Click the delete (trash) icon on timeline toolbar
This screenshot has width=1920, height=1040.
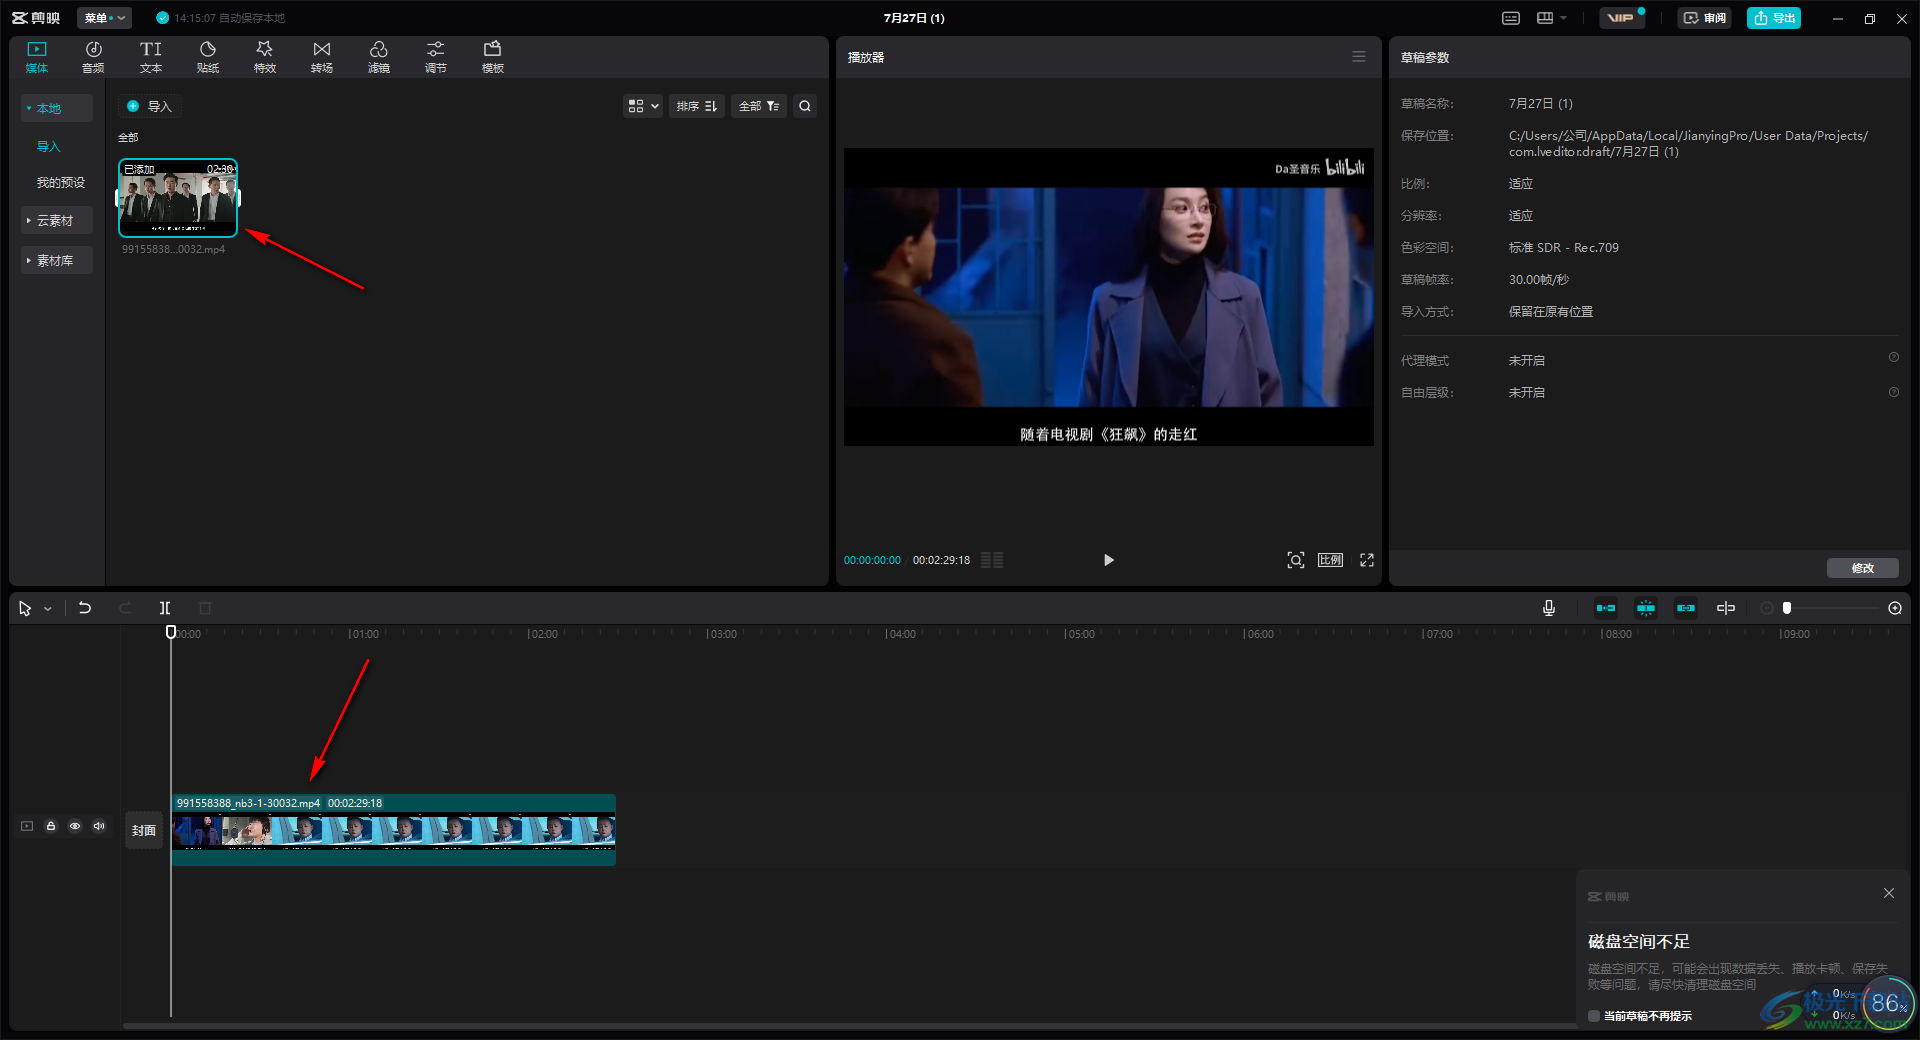205,608
